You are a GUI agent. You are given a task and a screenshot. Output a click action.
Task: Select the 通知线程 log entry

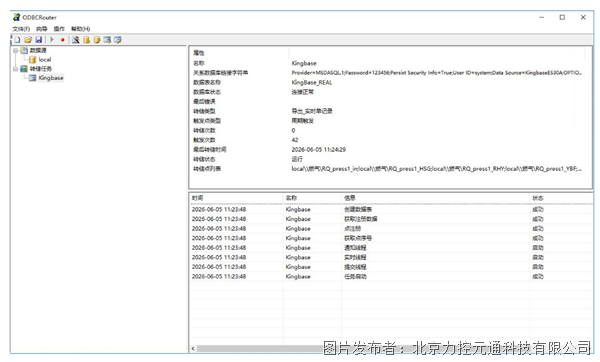(355, 248)
